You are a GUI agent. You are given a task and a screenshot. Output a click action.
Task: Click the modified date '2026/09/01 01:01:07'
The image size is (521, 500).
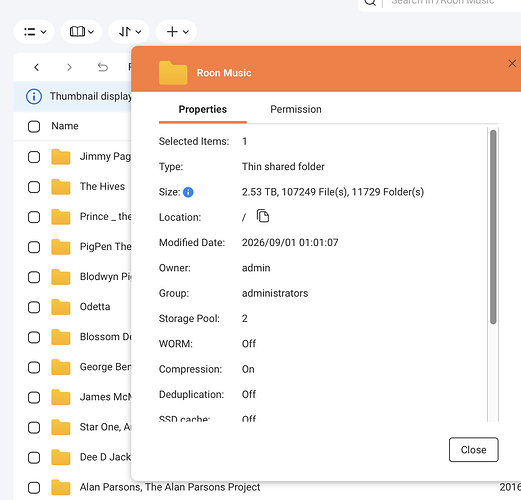coord(290,242)
